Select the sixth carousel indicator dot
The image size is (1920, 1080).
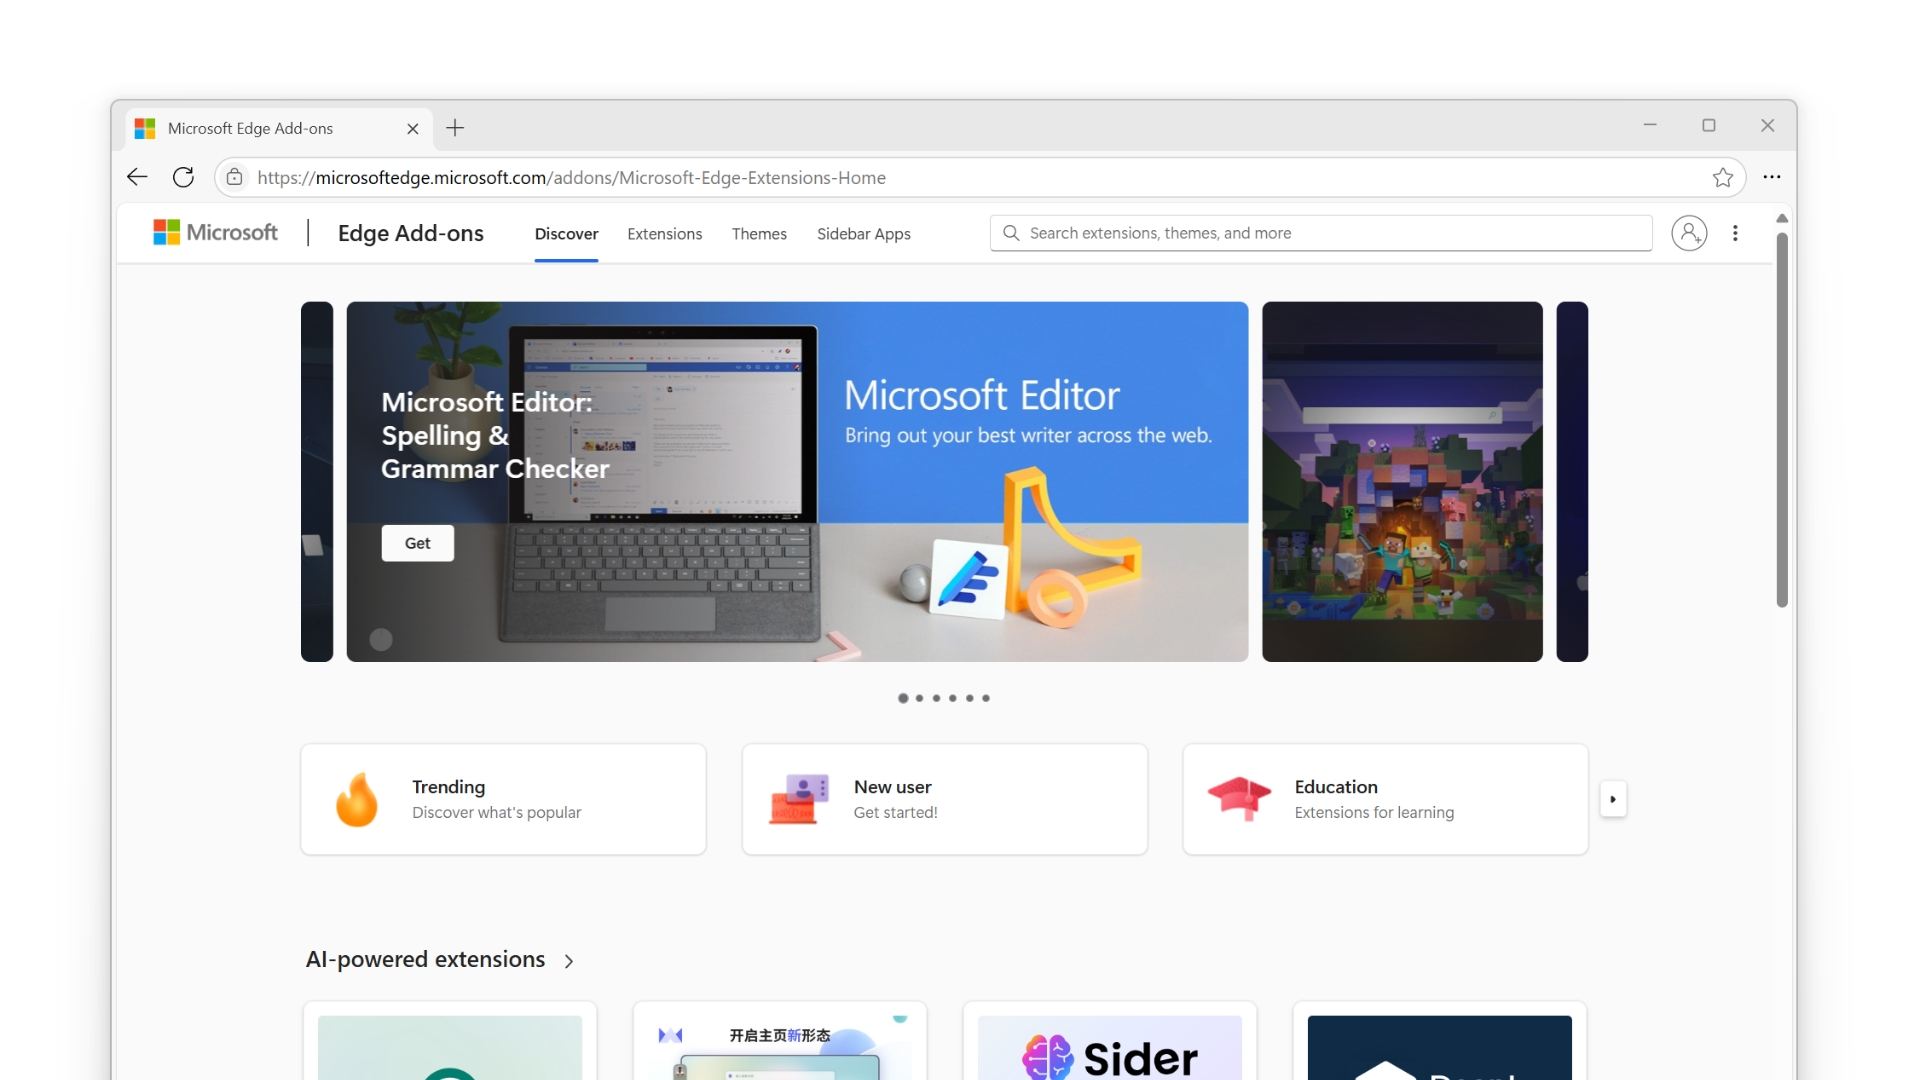click(x=985, y=698)
